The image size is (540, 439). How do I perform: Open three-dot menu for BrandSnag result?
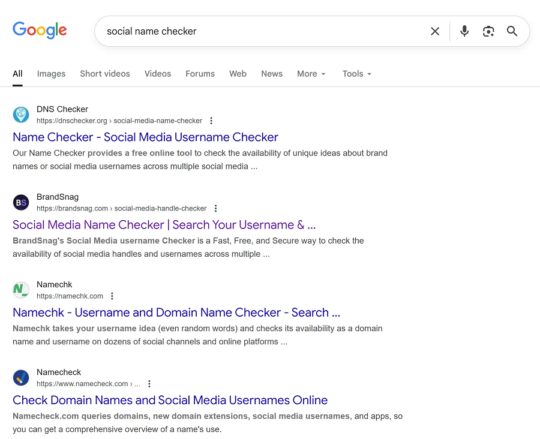[216, 208]
